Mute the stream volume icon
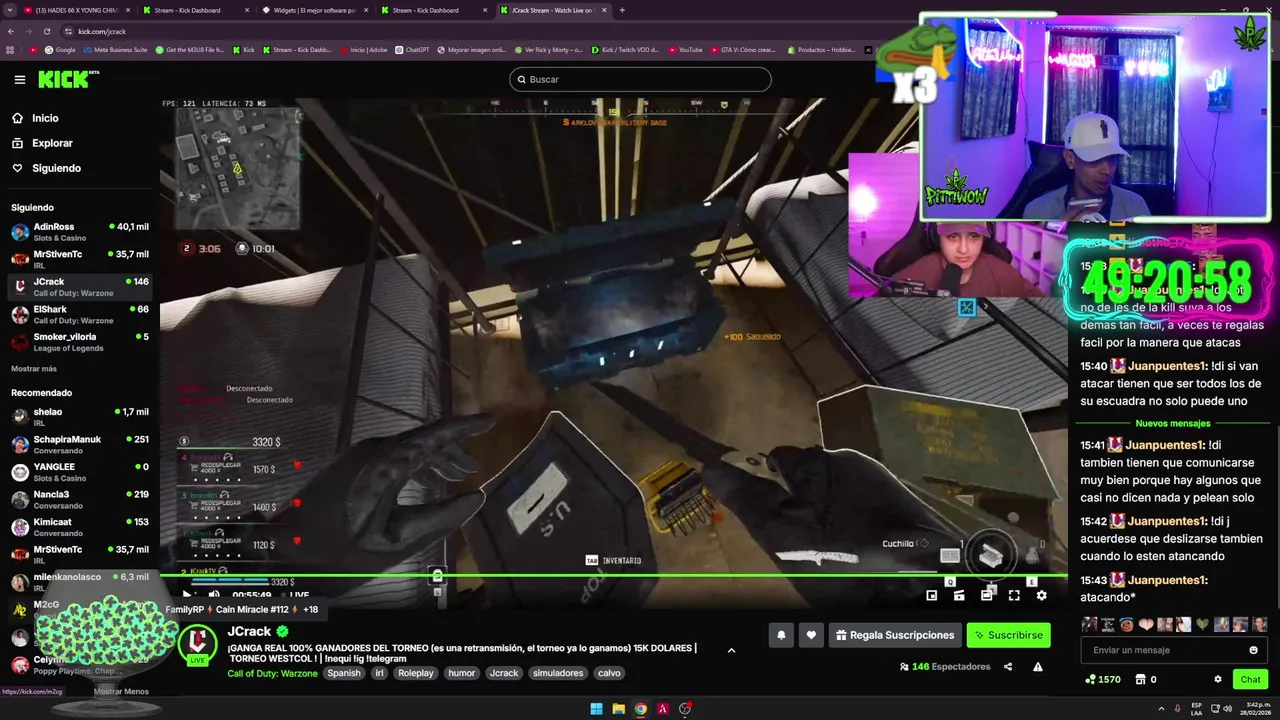1280x720 pixels. [213, 594]
